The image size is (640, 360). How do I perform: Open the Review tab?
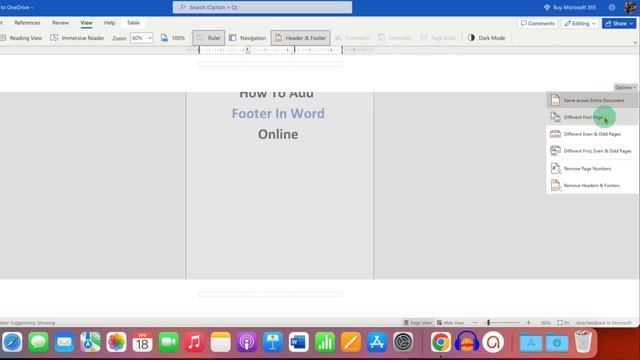point(60,23)
